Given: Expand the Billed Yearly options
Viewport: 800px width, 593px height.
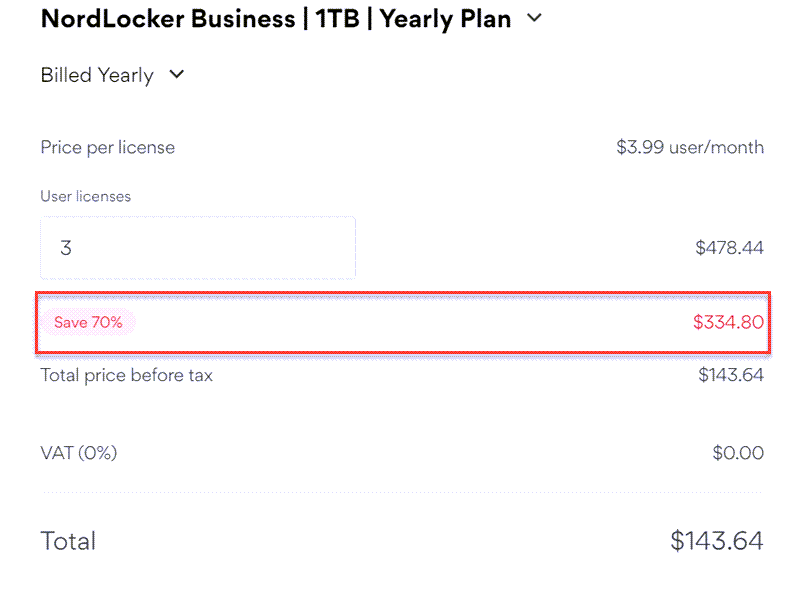Looking at the screenshot, I should (176, 75).
